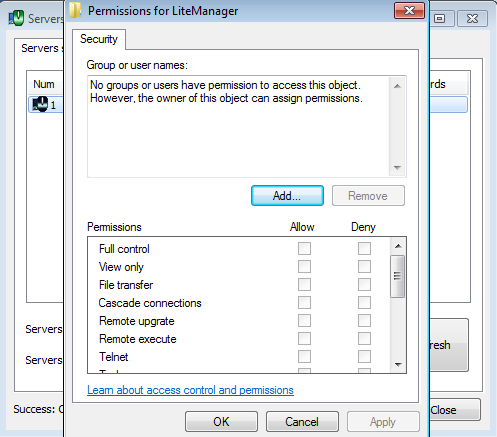Allow Remote execute permission
Screen dimensions: 497x437
[x=304, y=338]
